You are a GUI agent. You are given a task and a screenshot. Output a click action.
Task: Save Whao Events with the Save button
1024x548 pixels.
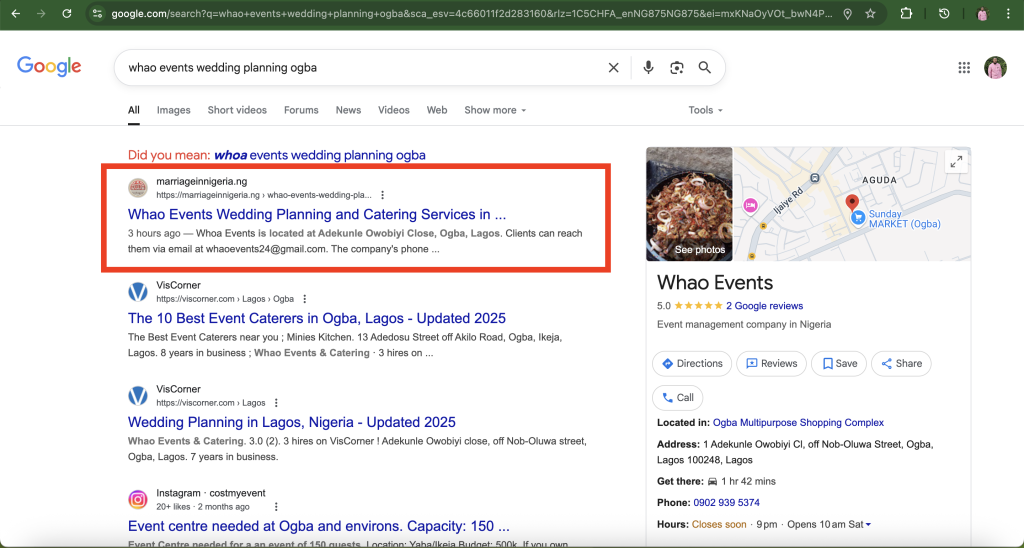[839, 364]
